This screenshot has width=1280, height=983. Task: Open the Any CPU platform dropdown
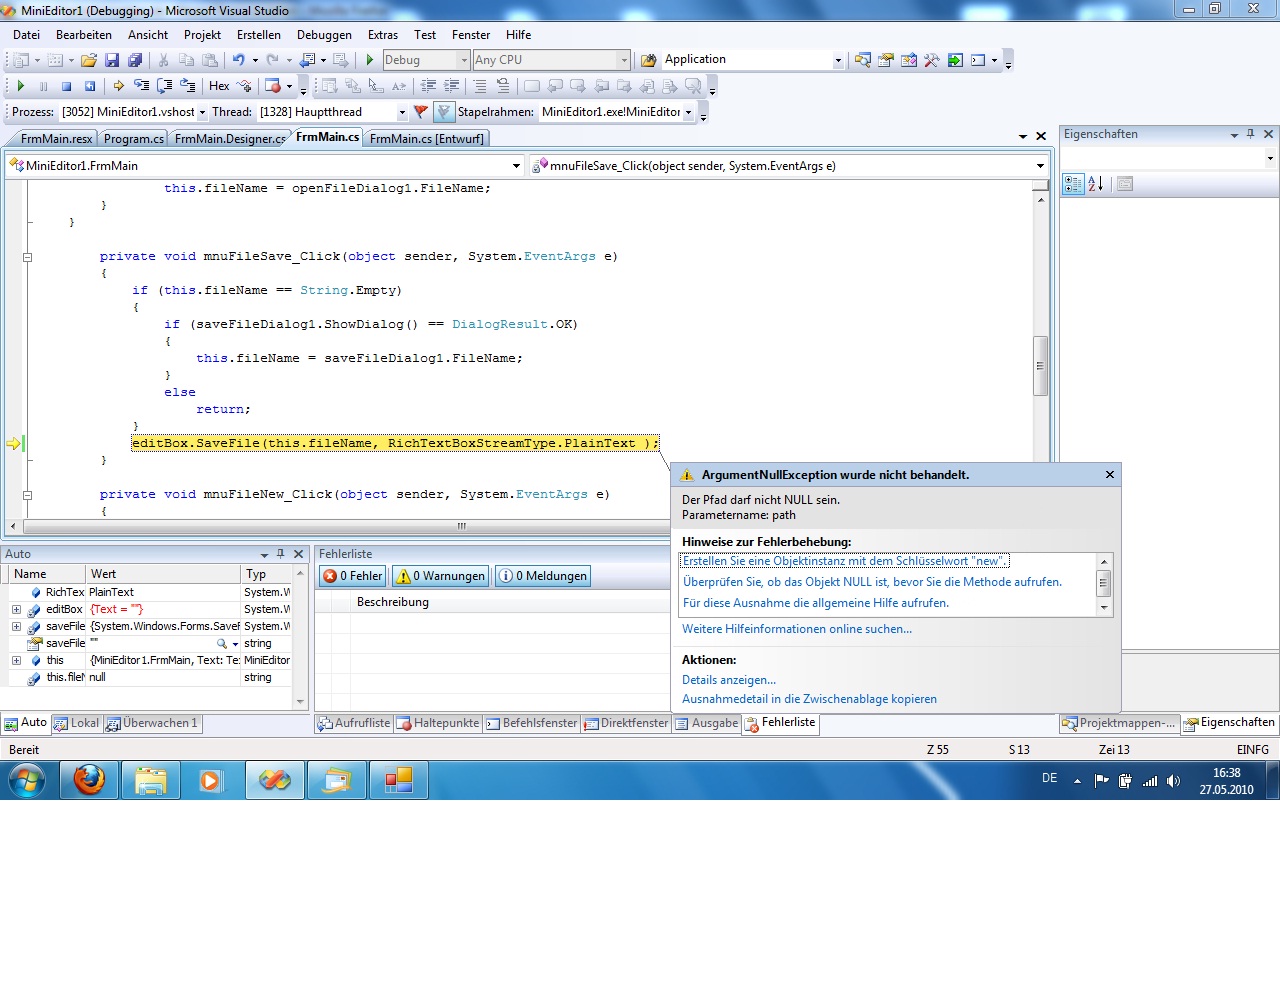624,60
